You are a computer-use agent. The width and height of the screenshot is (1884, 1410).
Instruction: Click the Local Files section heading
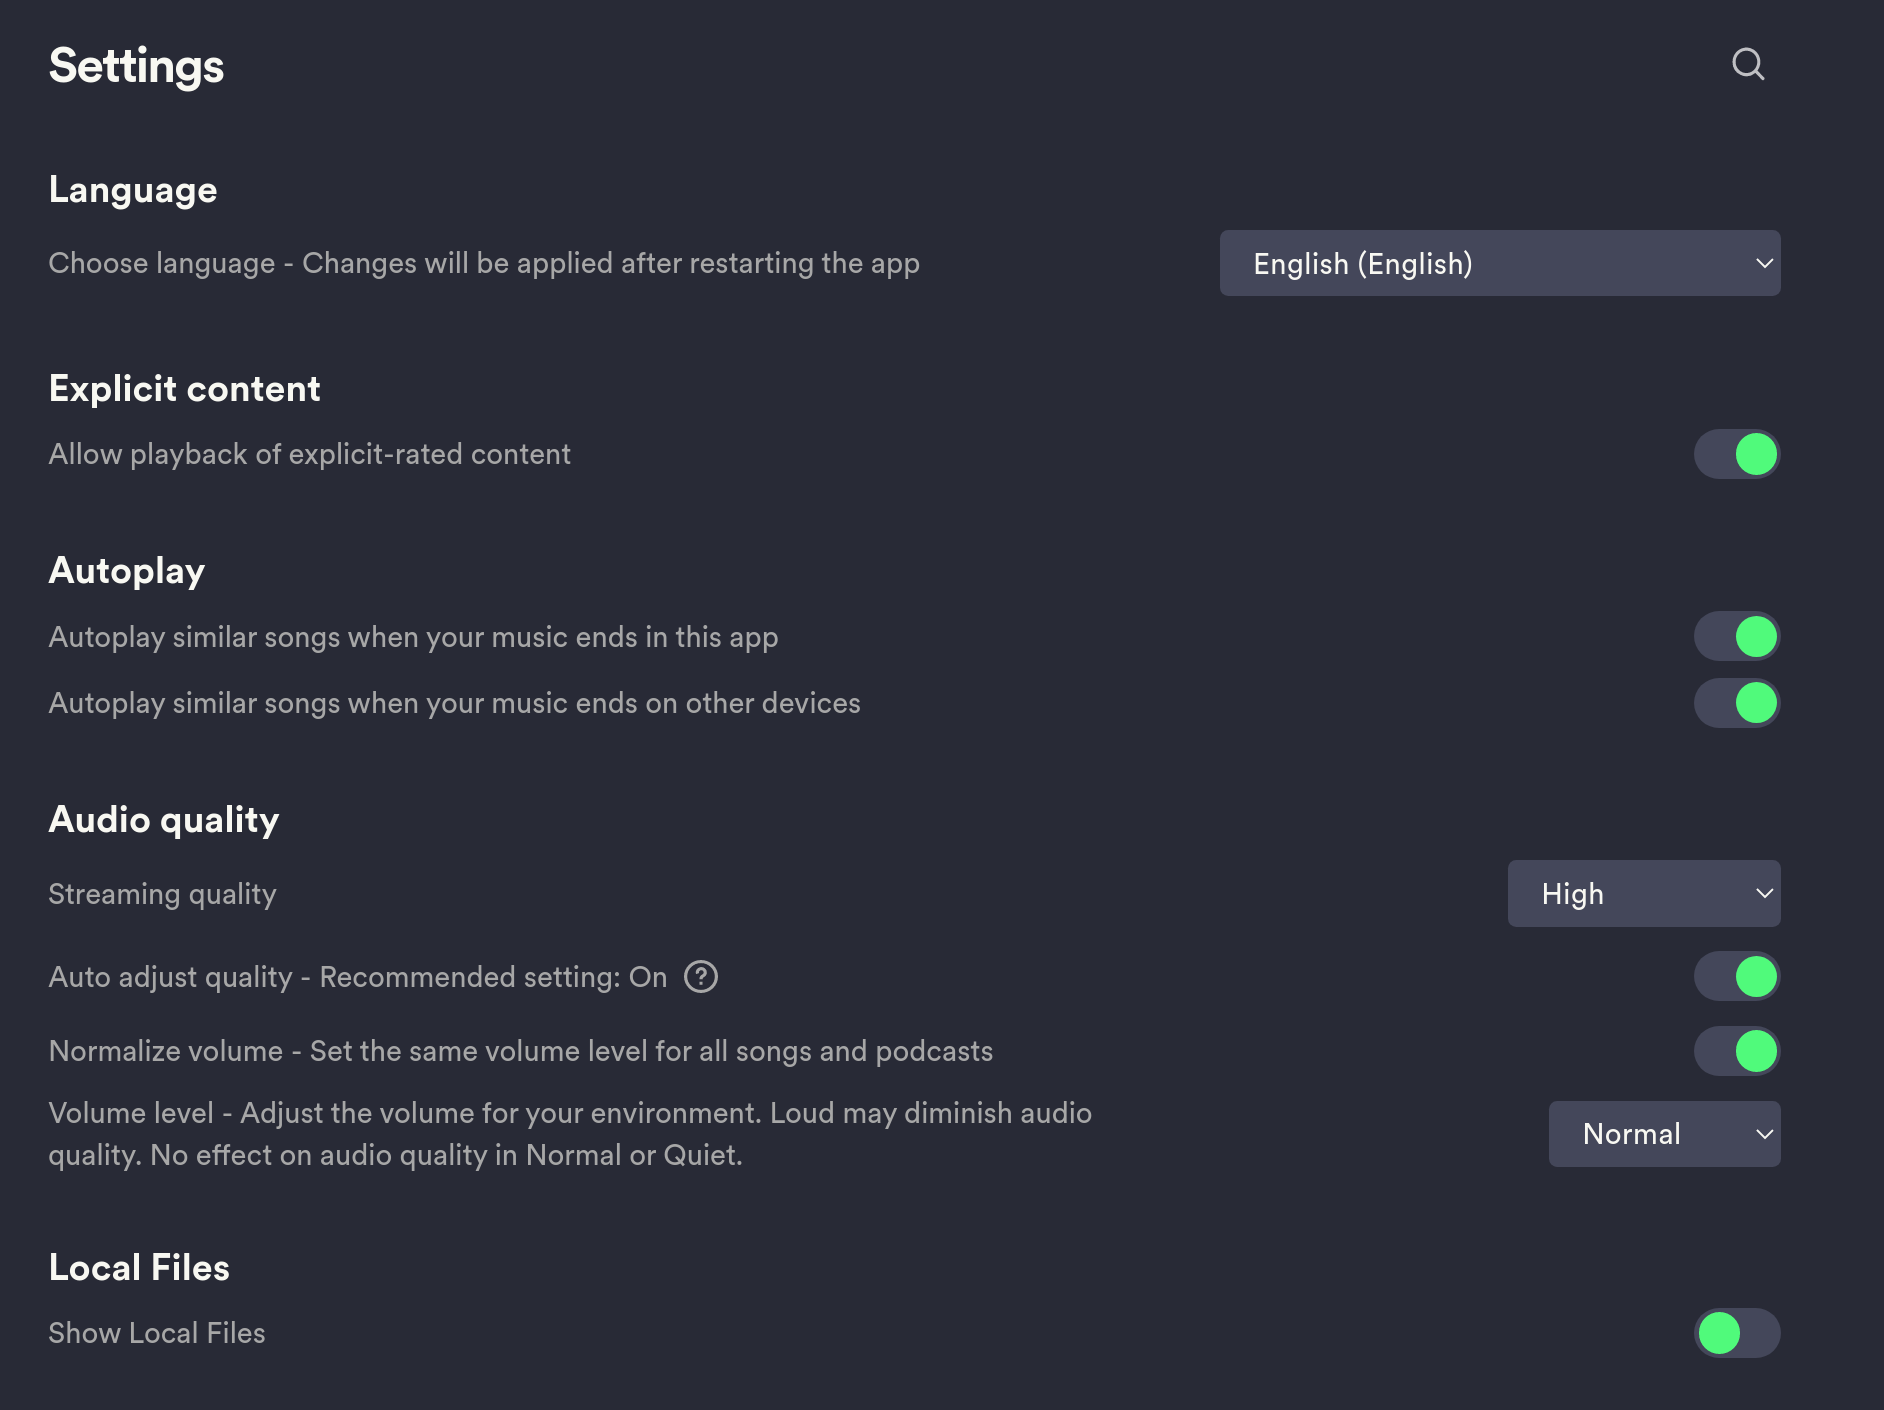pyautogui.click(x=139, y=1266)
